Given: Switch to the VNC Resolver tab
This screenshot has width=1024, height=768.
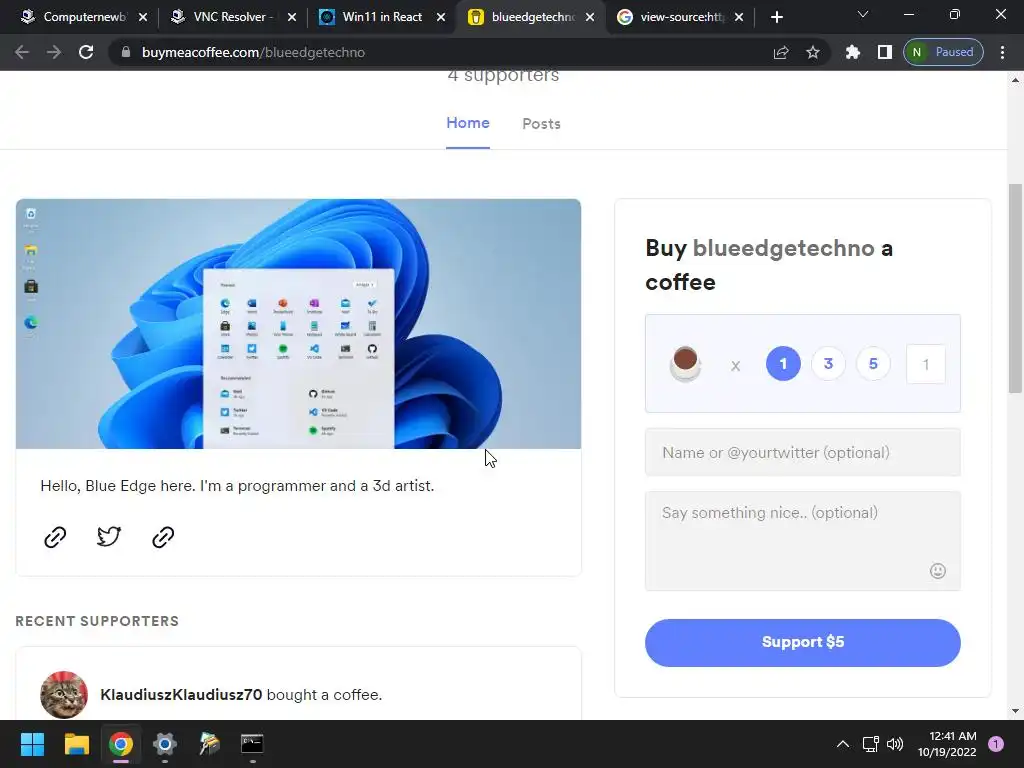Looking at the screenshot, I should (x=232, y=17).
